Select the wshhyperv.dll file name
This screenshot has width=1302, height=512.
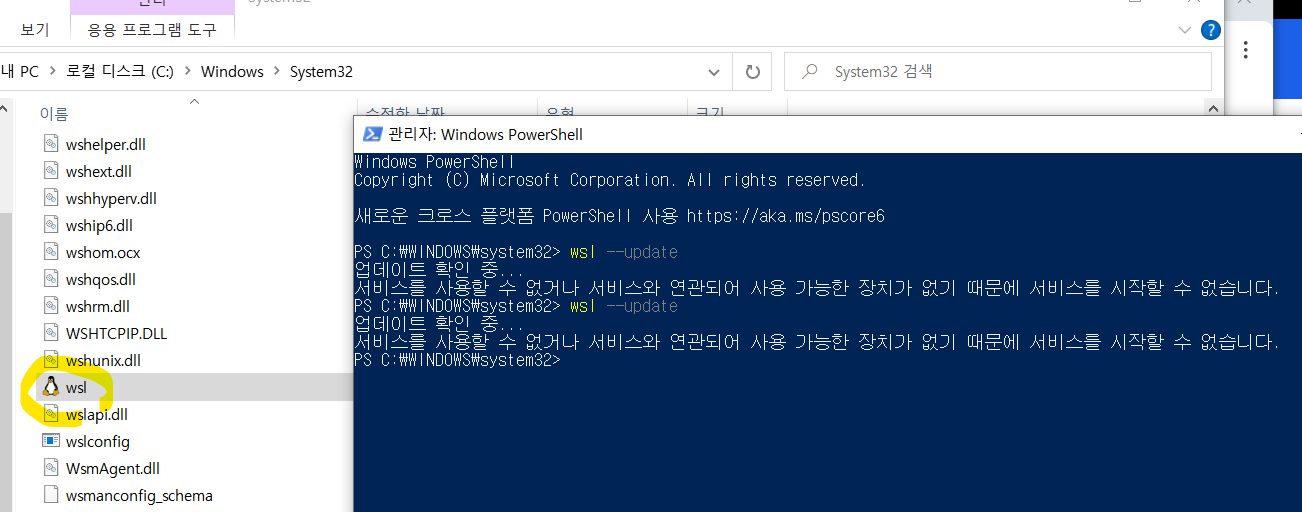coord(111,198)
